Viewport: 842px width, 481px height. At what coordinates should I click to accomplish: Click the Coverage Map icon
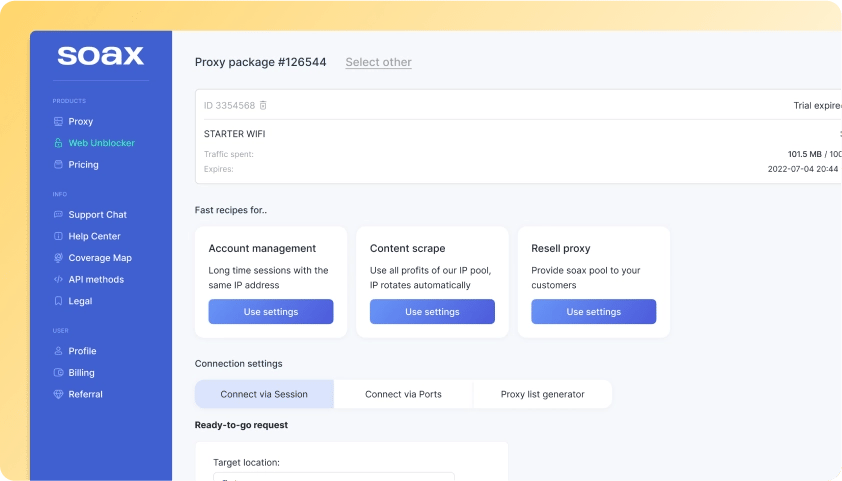pos(58,258)
